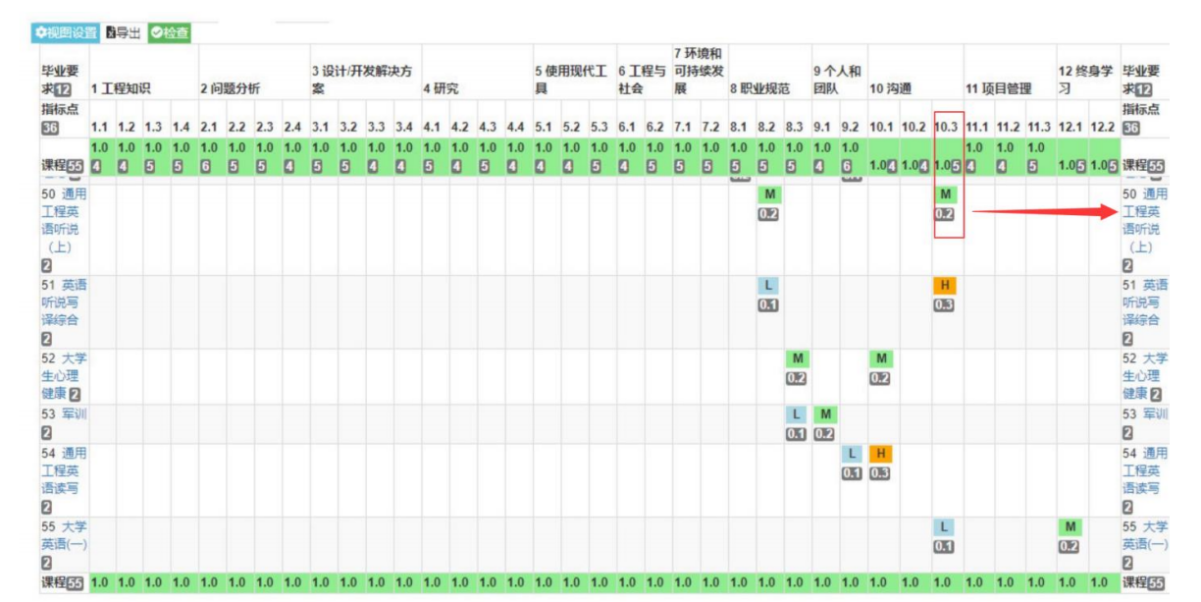Select green M badge for course 55 under 12.1
The height and width of the screenshot is (602, 1201).
point(1070,527)
